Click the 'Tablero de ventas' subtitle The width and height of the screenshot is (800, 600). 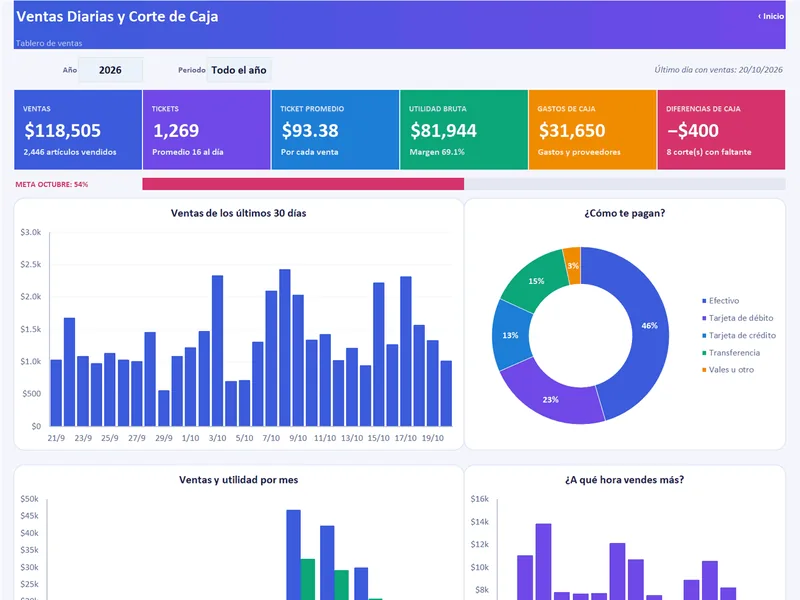tap(49, 43)
